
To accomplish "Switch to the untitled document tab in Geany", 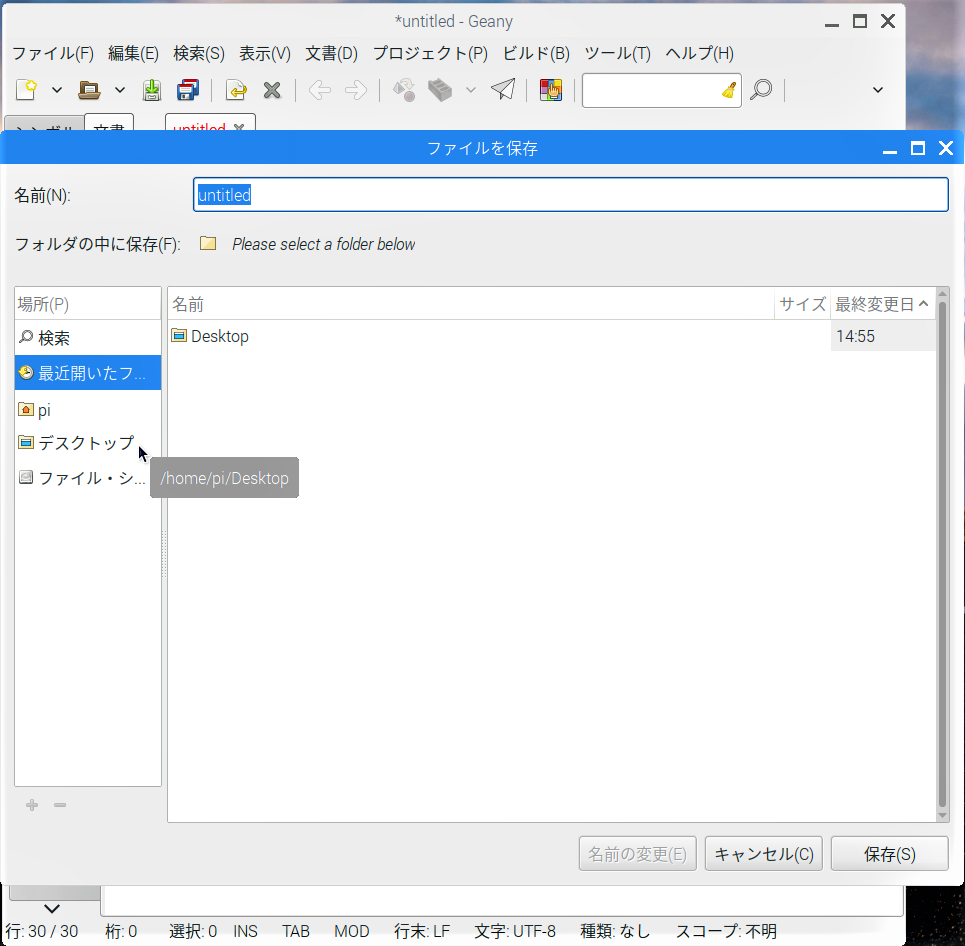I will (x=199, y=125).
